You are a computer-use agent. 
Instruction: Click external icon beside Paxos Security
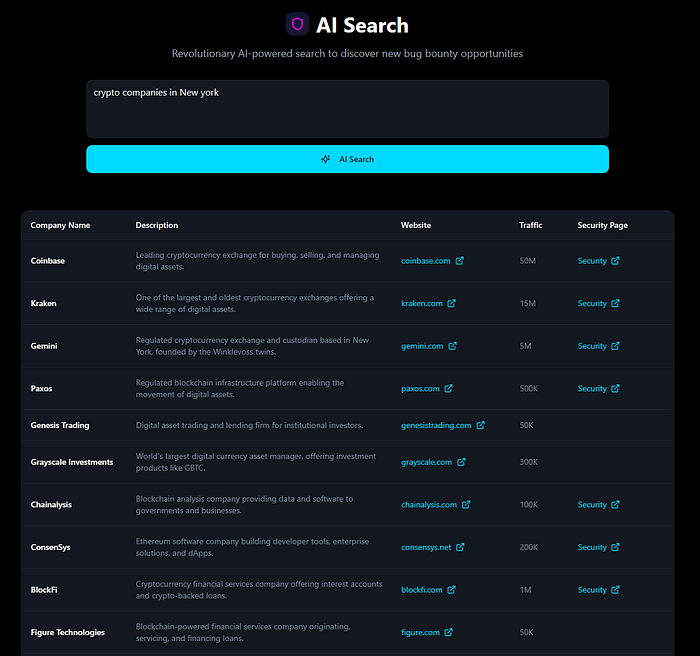pyautogui.click(x=615, y=389)
